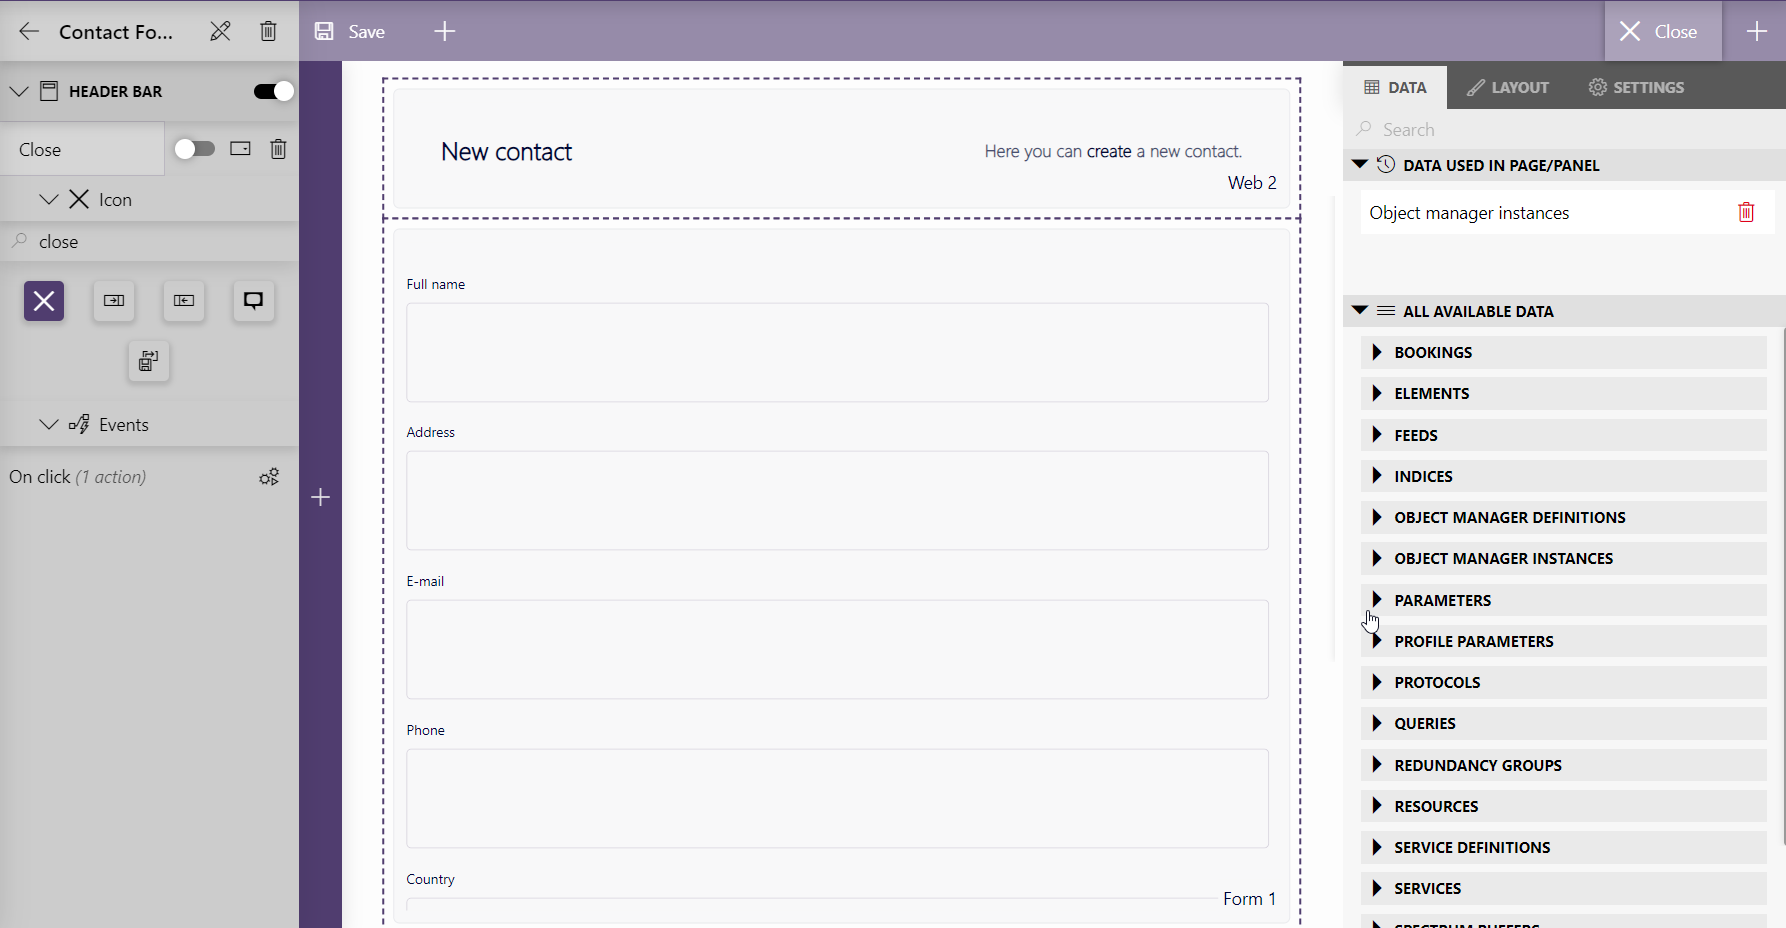Select the X close icon variant

tap(43, 300)
